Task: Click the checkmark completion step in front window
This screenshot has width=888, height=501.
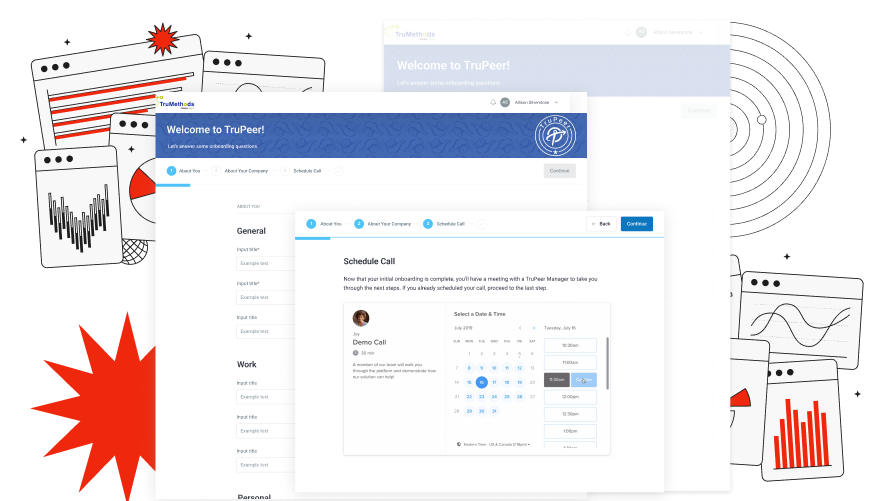Action: (481, 224)
